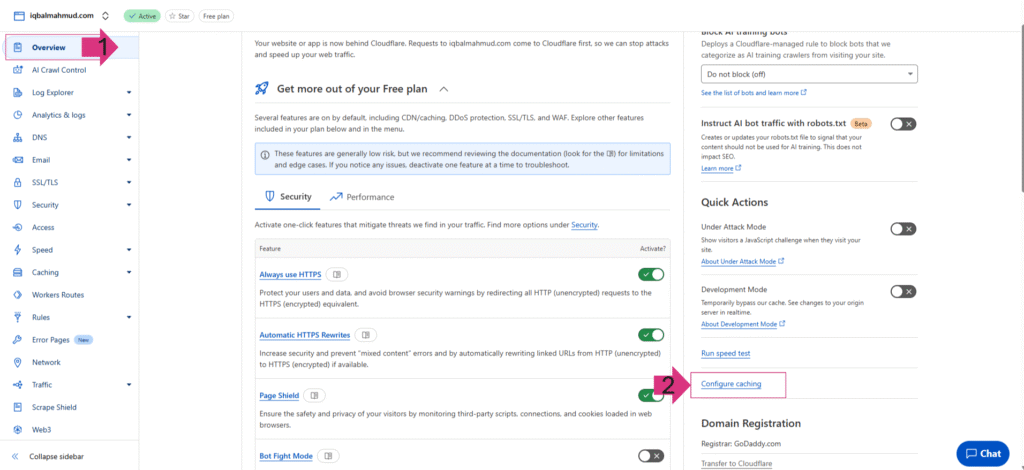The image size is (1024, 470).
Task: Click the Configure caching link
Action: tap(731, 384)
